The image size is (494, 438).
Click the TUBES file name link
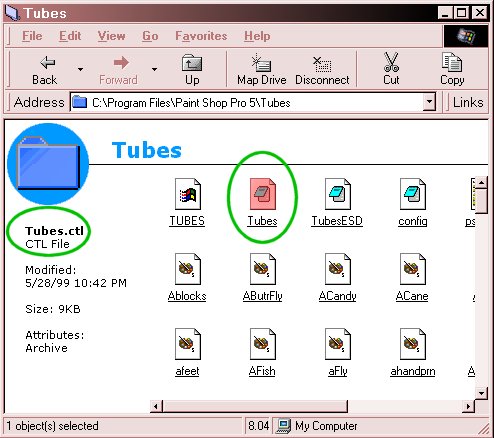pyautogui.click(x=187, y=221)
